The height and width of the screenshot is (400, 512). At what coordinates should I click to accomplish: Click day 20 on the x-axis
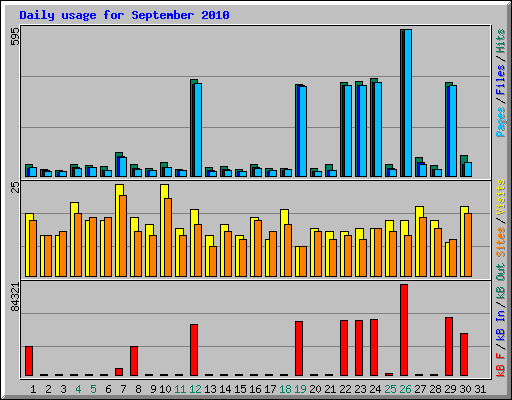(x=315, y=389)
